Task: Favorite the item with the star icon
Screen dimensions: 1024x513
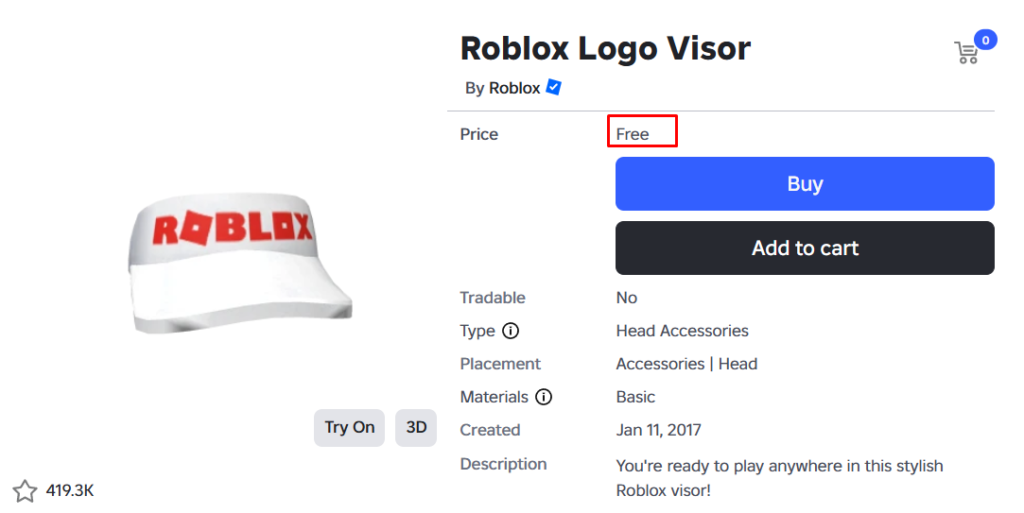Action: [x=24, y=491]
